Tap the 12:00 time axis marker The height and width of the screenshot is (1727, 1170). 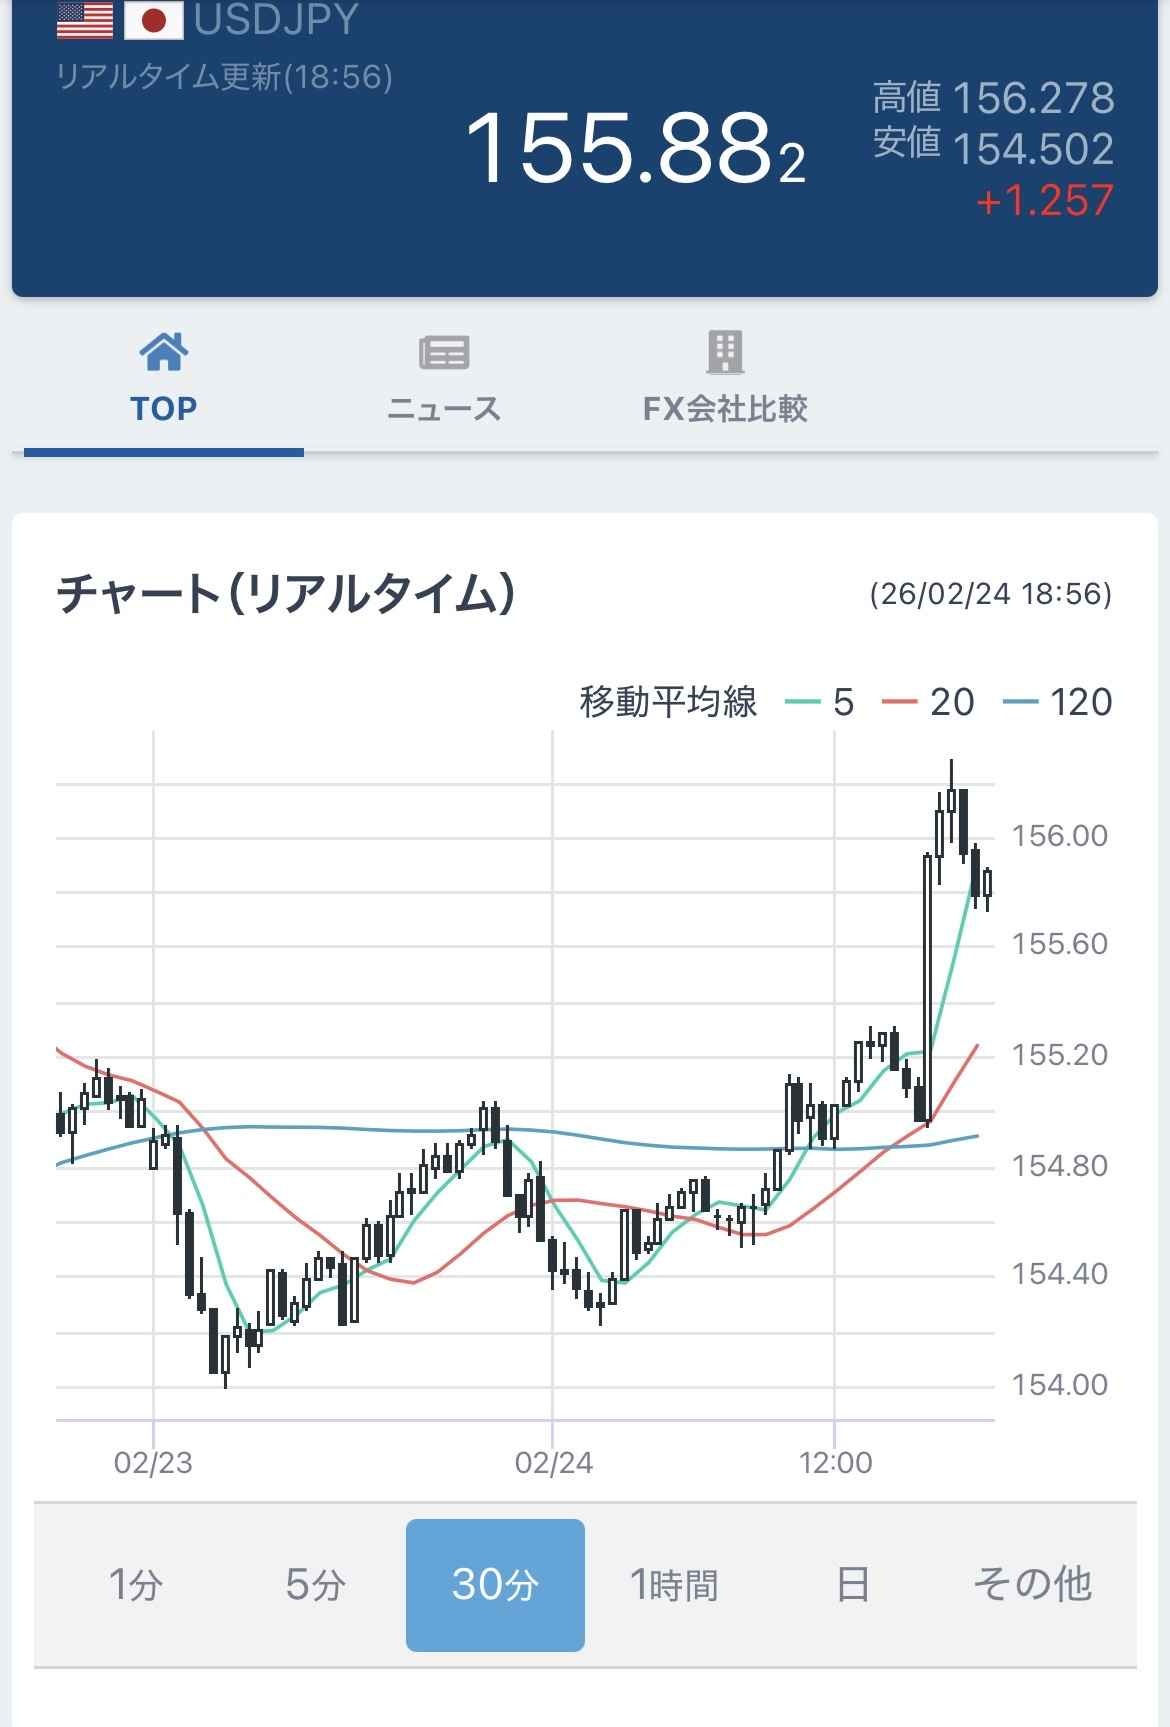(x=836, y=1463)
